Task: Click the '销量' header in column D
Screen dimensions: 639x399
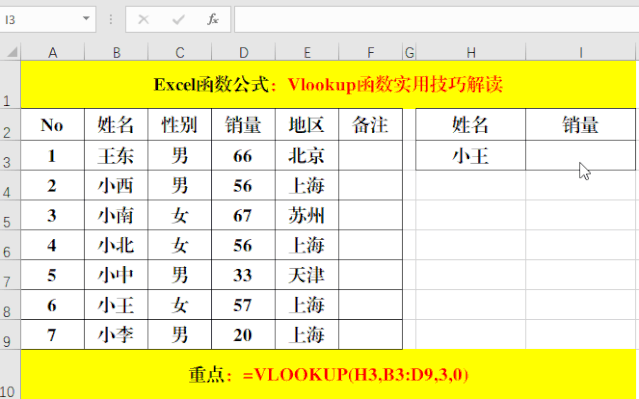Action: (x=243, y=124)
